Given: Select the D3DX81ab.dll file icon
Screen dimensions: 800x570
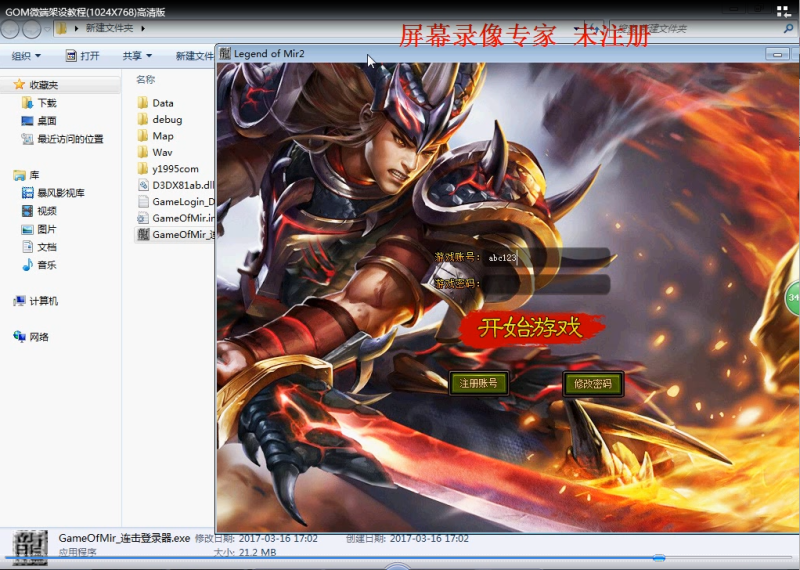Looking at the screenshot, I should click(143, 185).
